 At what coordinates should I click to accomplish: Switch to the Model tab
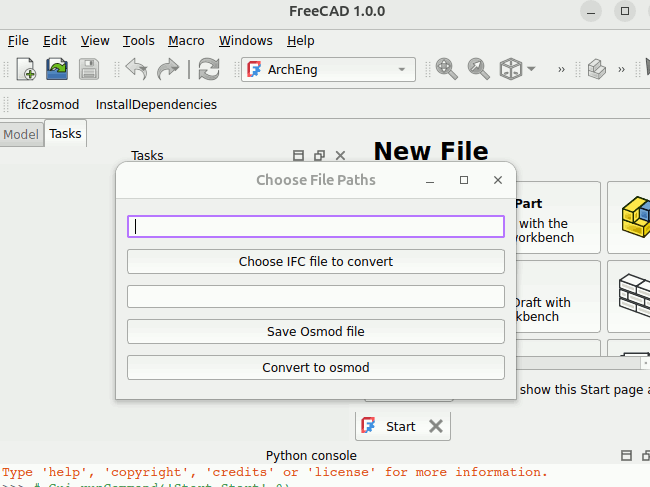pos(21,134)
